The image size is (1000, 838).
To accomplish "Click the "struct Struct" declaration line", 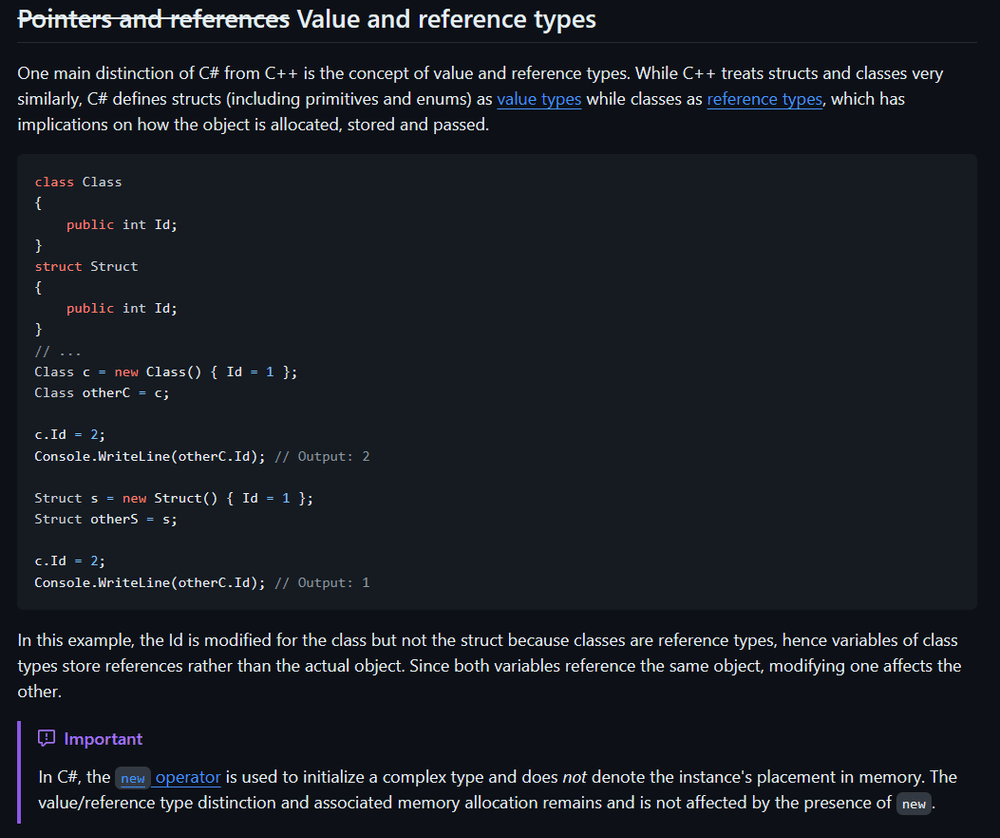I will pos(86,266).
